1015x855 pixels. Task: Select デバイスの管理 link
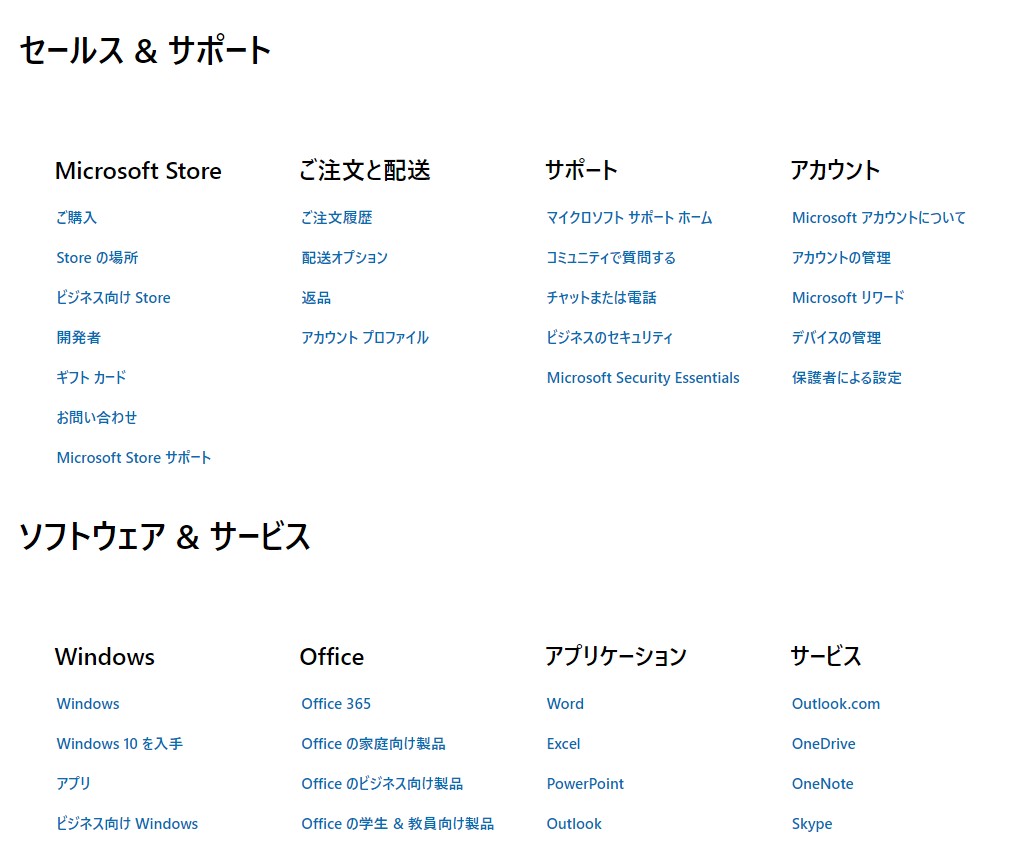(x=836, y=337)
